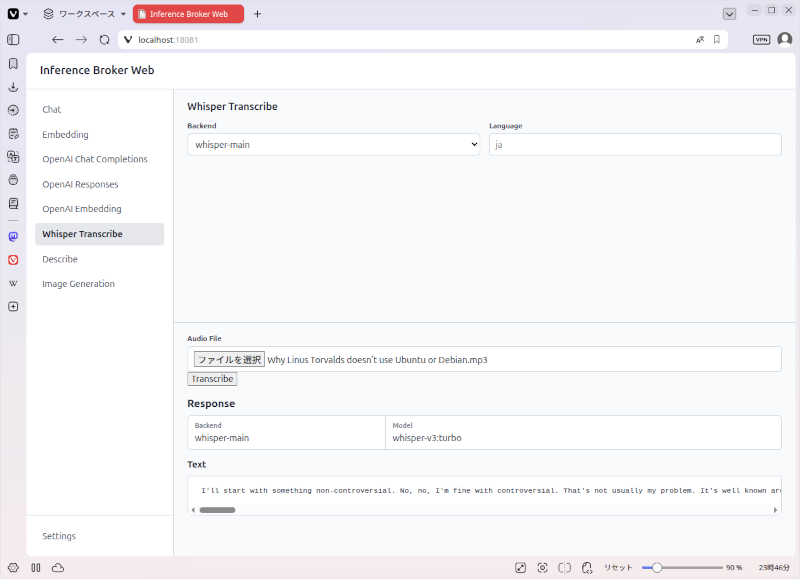Expand the Backend whisper-main dropdown
800x579 pixels.
(x=334, y=145)
